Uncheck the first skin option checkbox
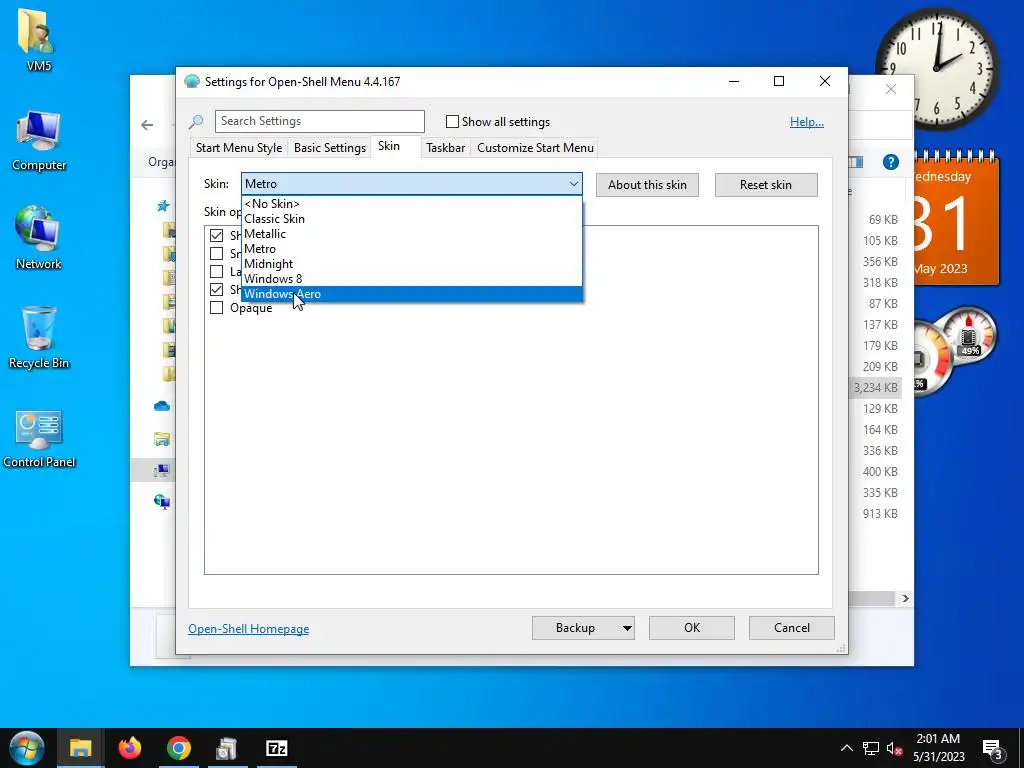1024x768 pixels. click(216, 235)
